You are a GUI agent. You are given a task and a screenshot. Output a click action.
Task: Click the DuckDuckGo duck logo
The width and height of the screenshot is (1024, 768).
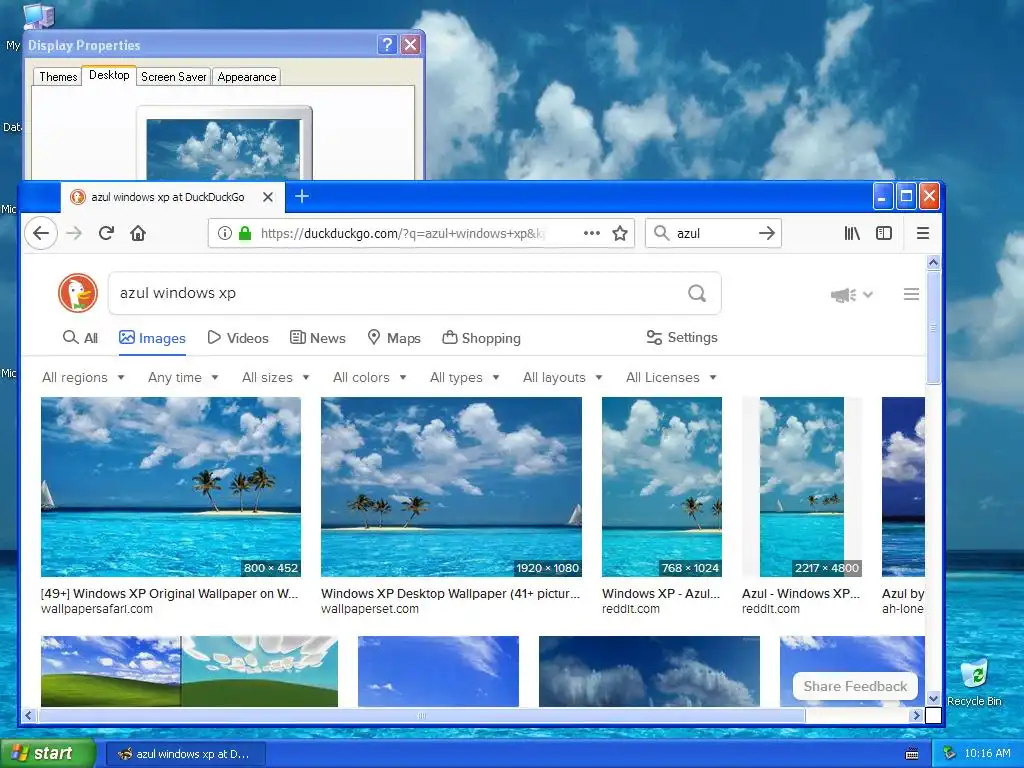pyautogui.click(x=78, y=293)
